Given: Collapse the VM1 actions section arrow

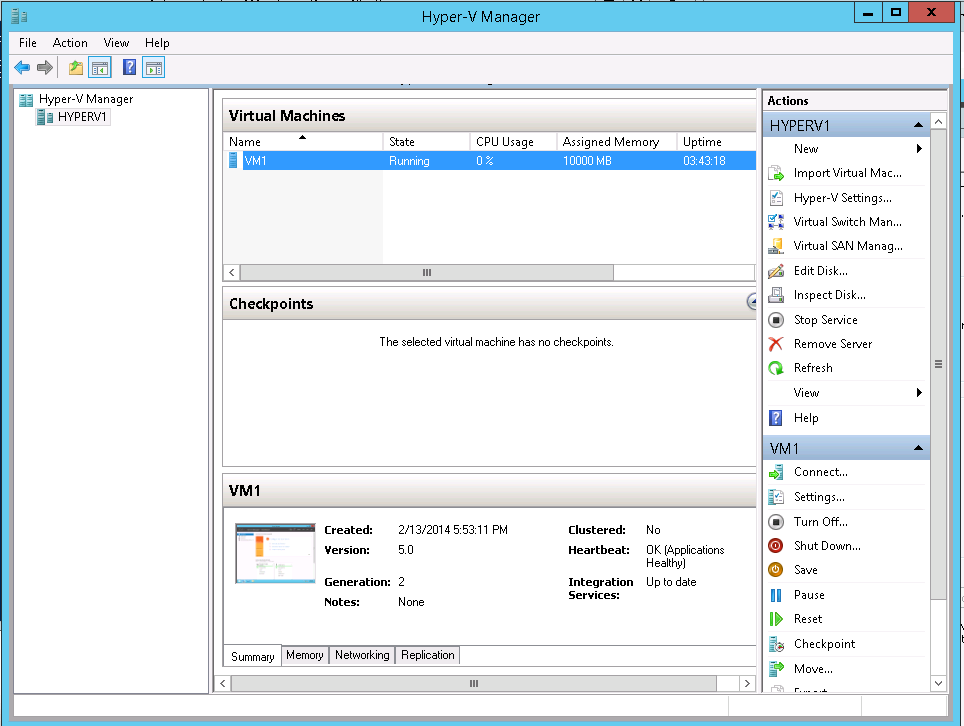Looking at the screenshot, I should (918, 448).
